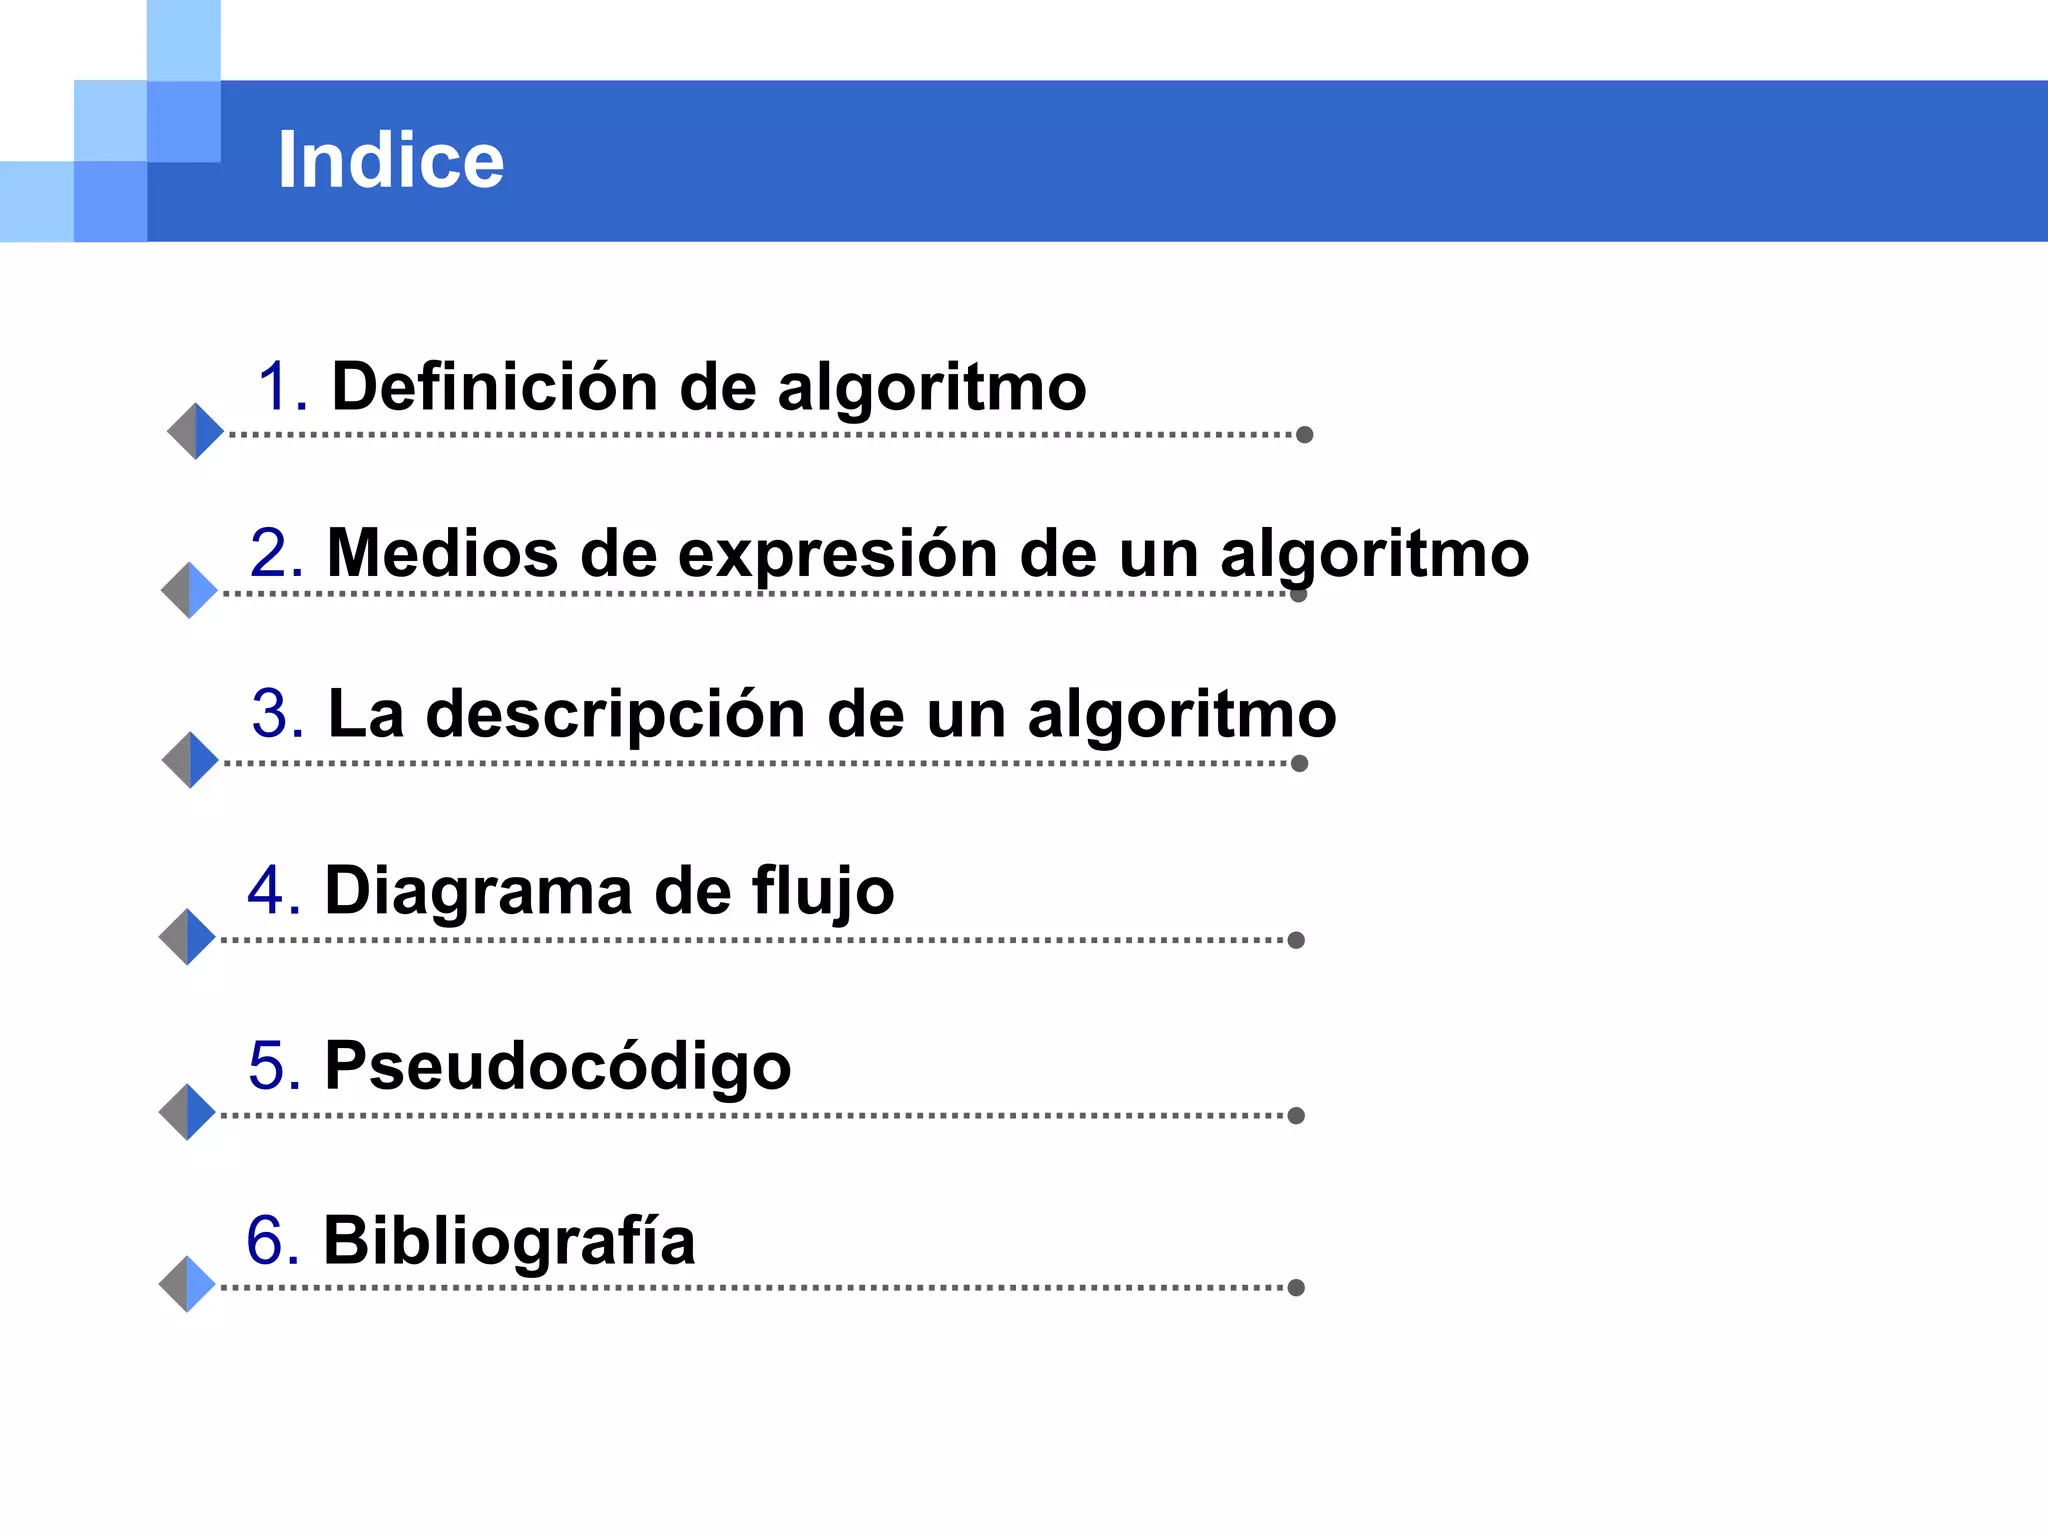2048x1536 pixels.
Task: Click the gray end dot under Diagrama de flujo
Action: click(x=1296, y=940)
